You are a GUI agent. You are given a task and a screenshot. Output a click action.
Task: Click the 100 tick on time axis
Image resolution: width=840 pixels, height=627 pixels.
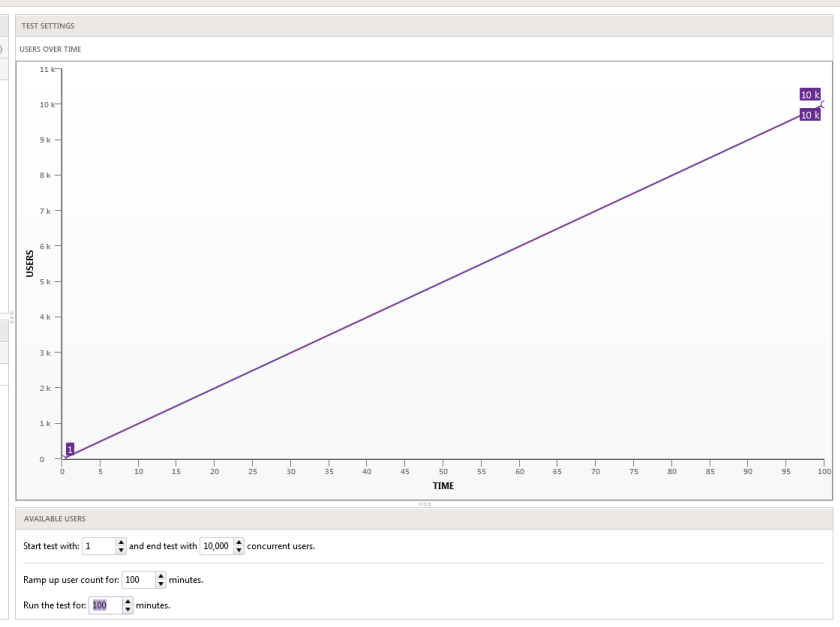824,472
